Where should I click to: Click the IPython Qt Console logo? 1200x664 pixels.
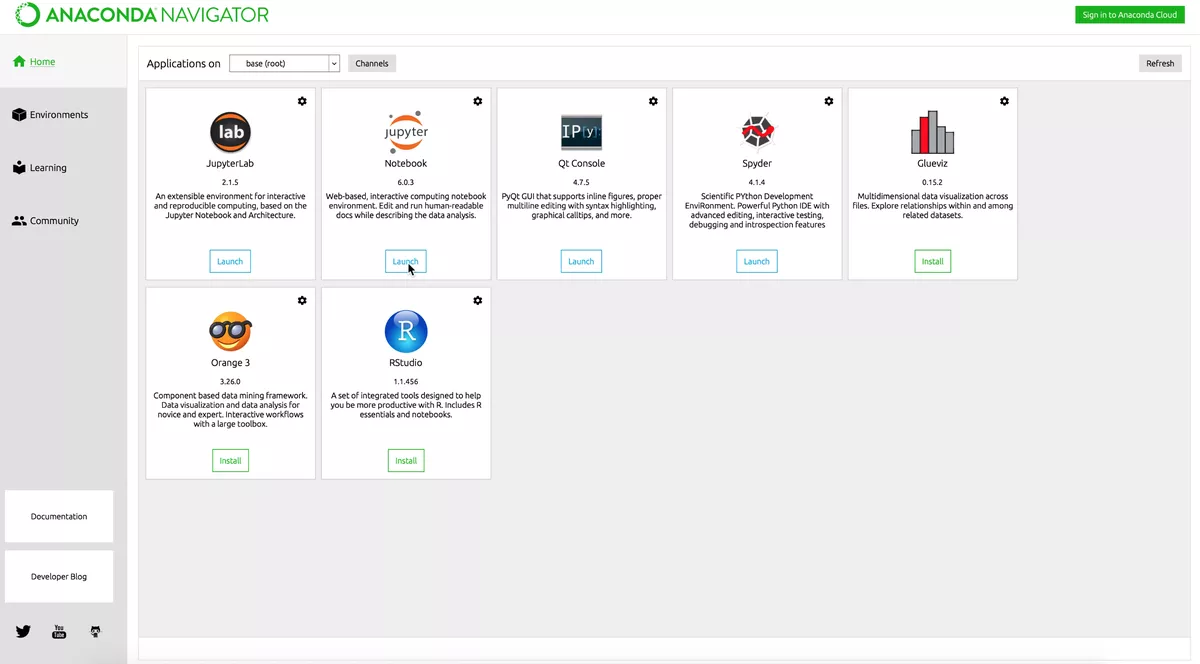click(x=581, y=132)
